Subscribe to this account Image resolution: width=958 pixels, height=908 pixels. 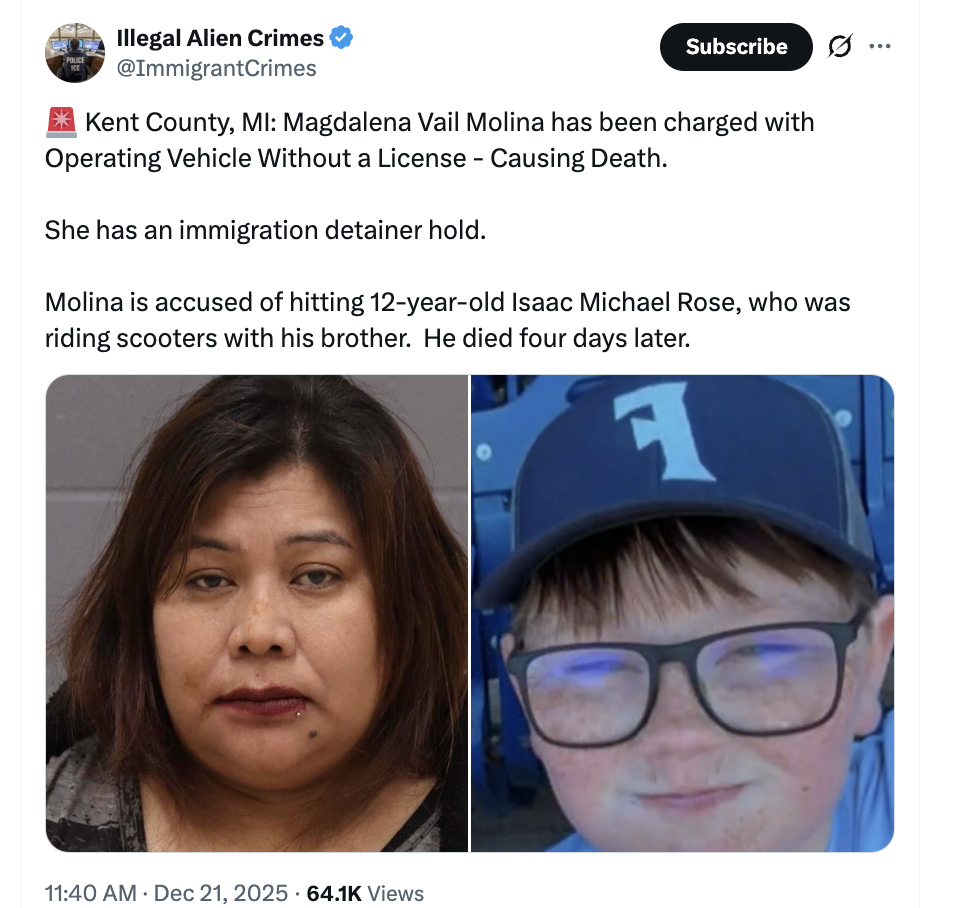(x=736, y=46)
